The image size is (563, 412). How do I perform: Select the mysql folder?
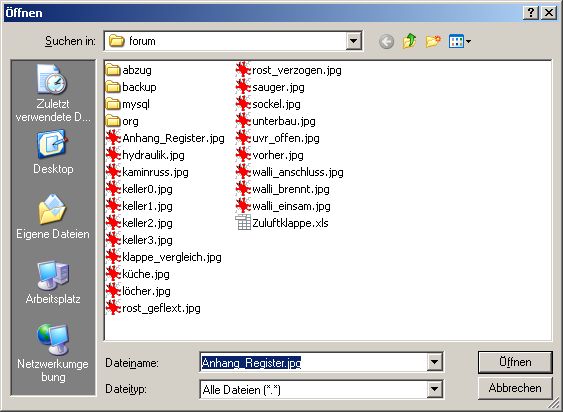point(128,104)
